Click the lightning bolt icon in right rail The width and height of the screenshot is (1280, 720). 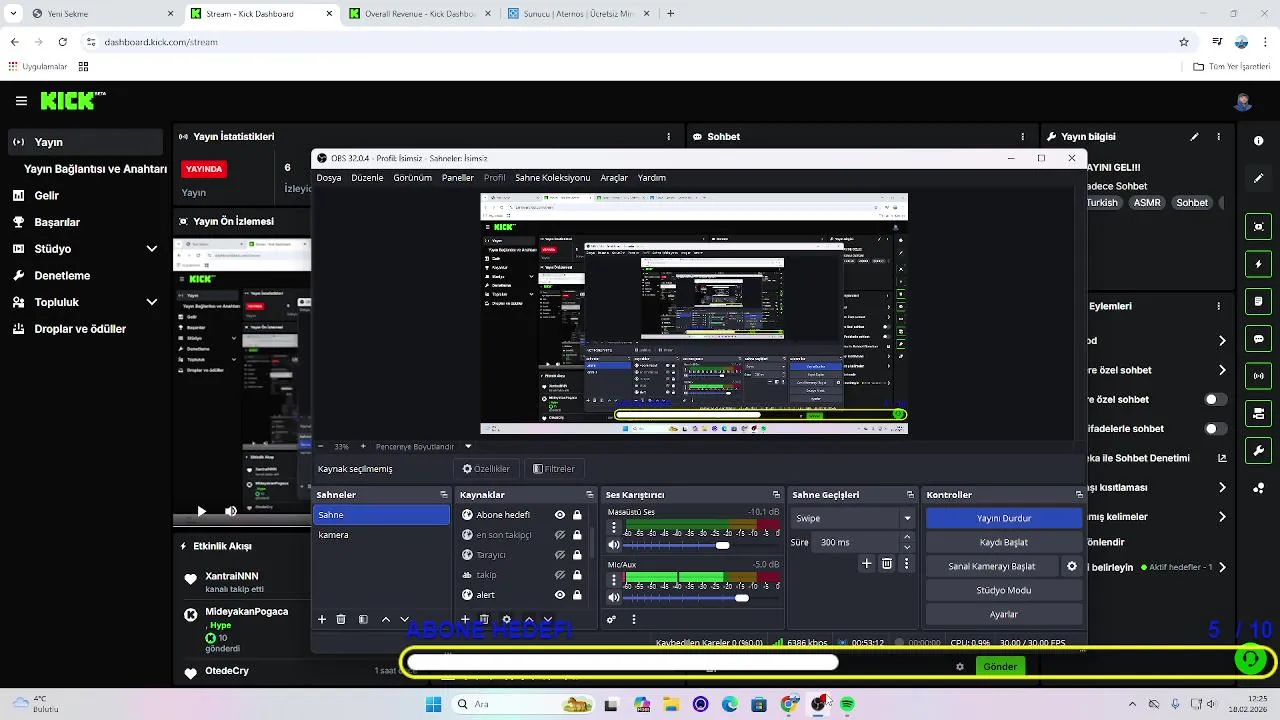pyautogui.click(x=1259, y=264)
